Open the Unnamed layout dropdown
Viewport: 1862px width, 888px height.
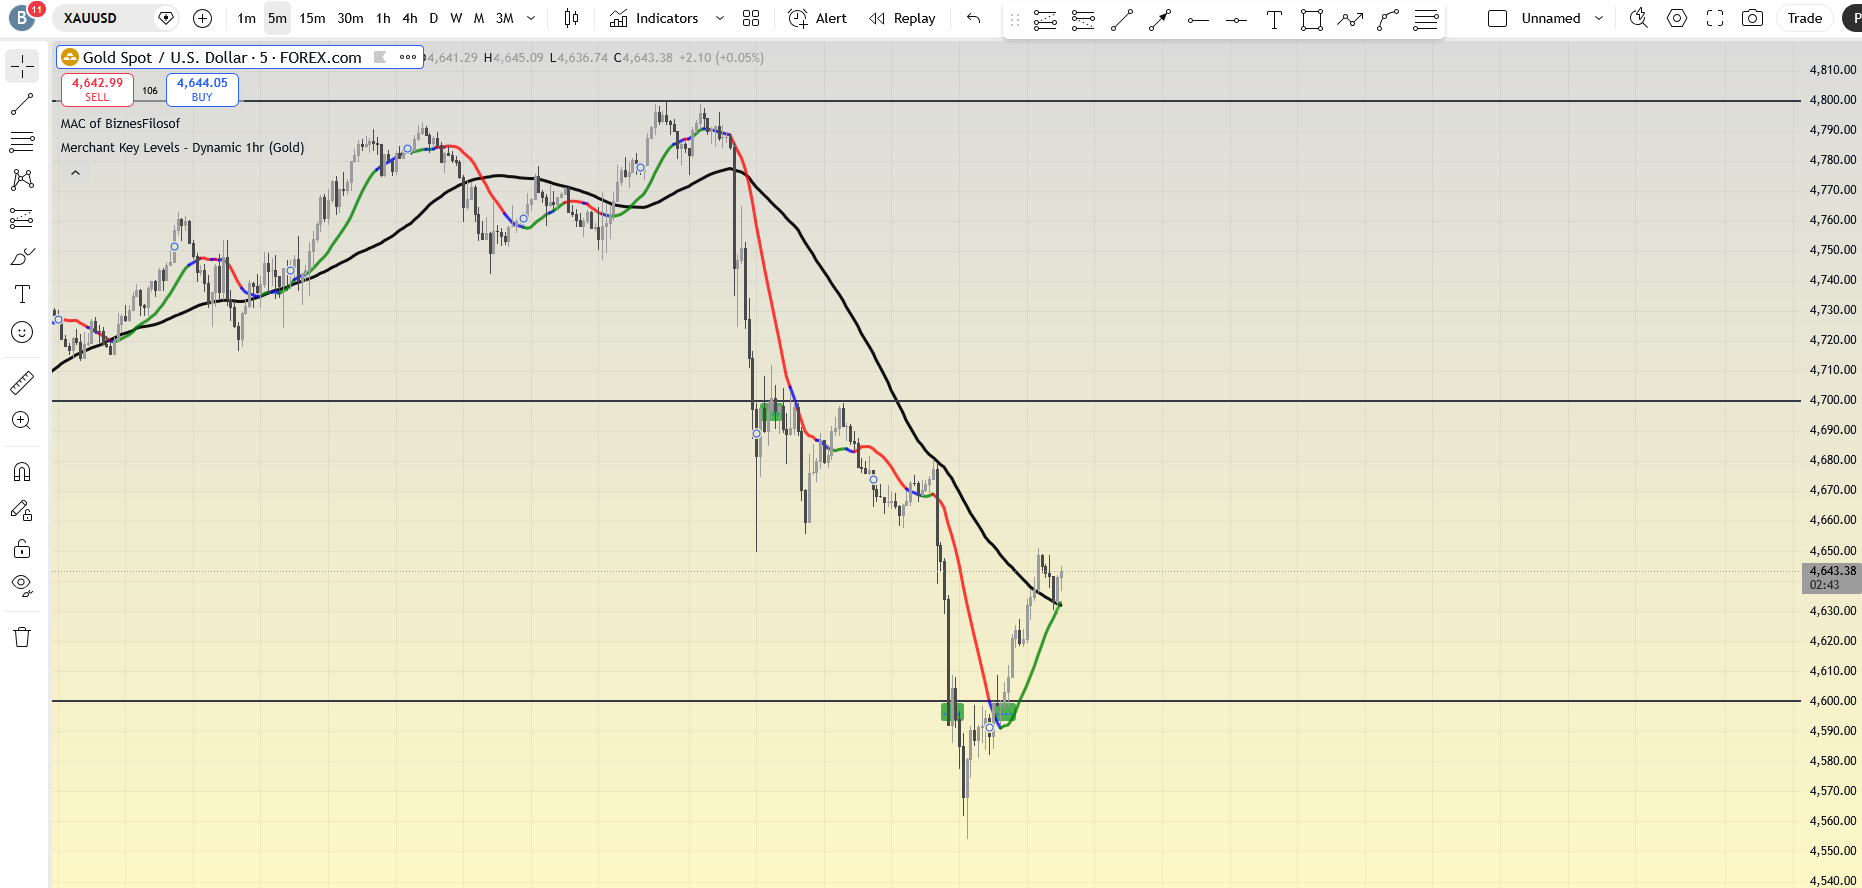[1599, 18]
